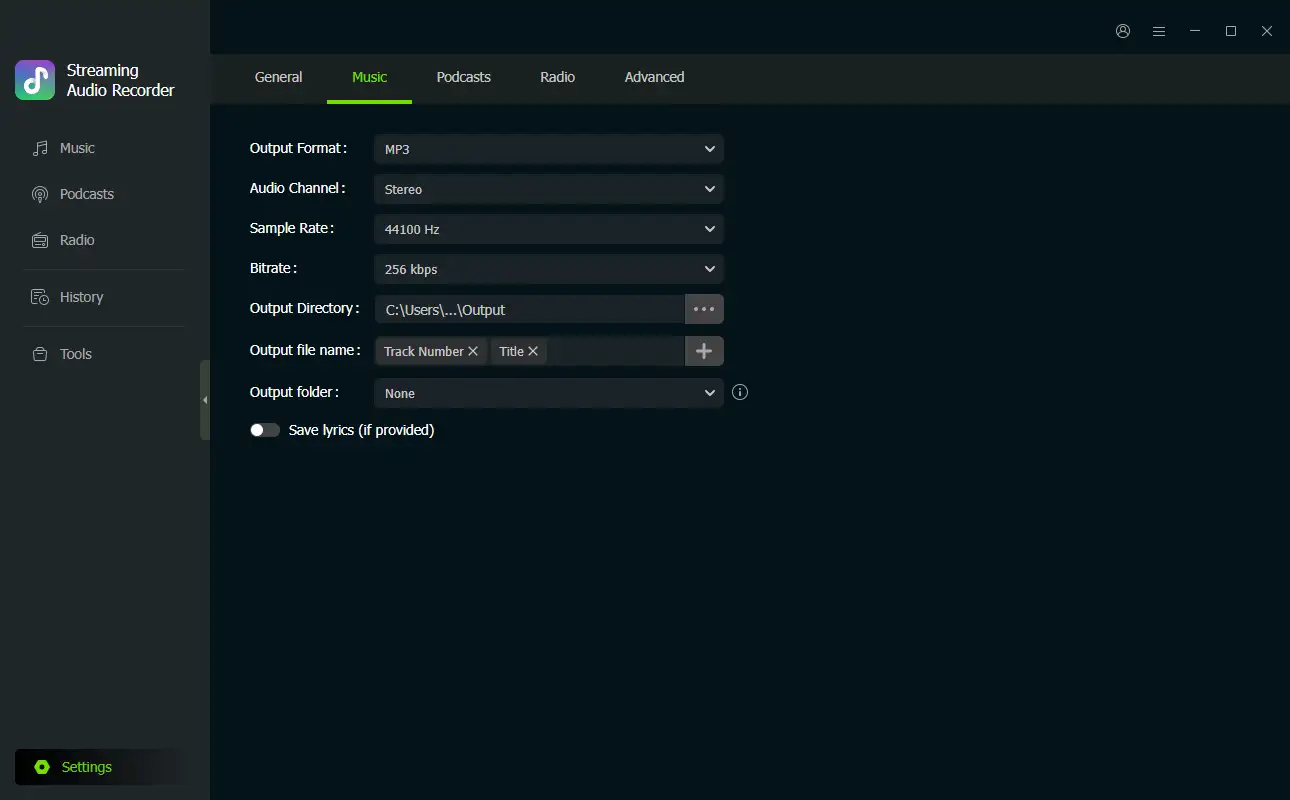
Task: Add a file name tag with plus button
Action: click(x=704, y=351)
